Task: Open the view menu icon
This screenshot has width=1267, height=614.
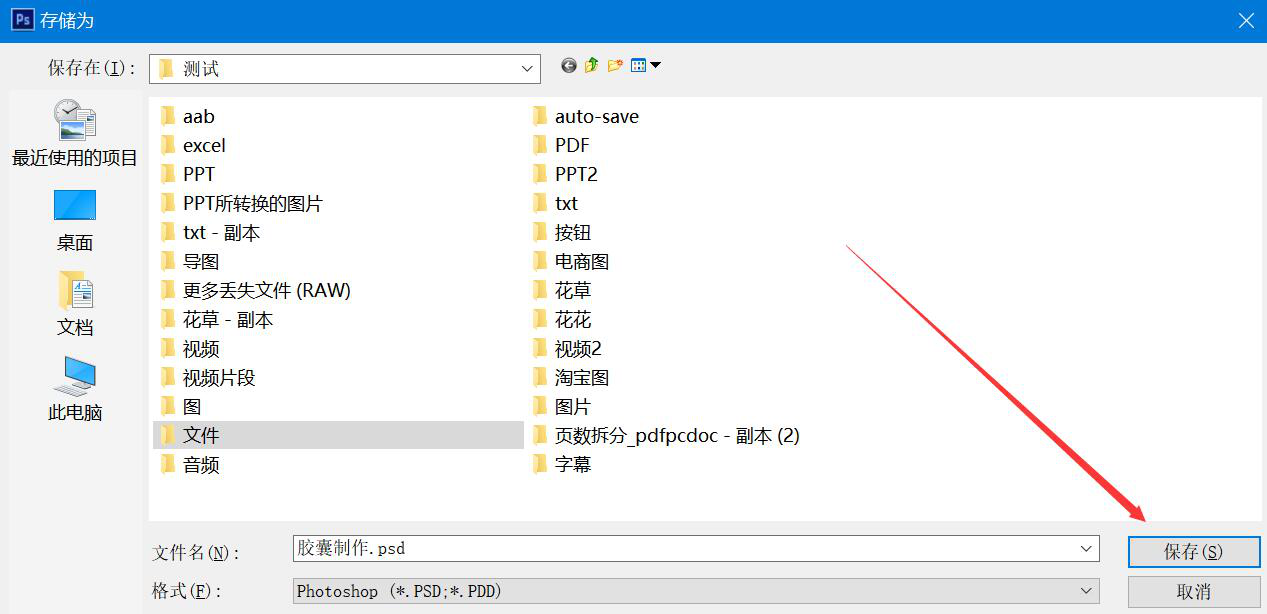Action: (645, 66)
